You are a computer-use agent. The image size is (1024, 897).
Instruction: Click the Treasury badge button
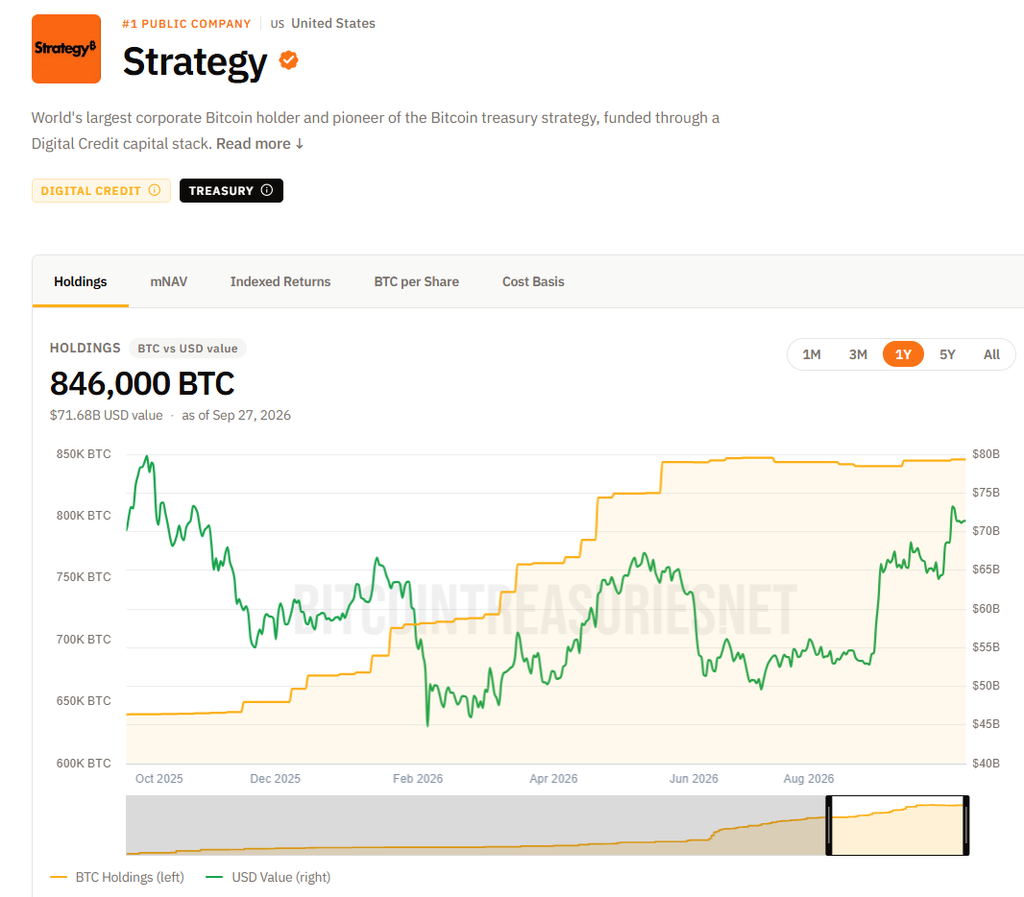(x=231, y=191)
